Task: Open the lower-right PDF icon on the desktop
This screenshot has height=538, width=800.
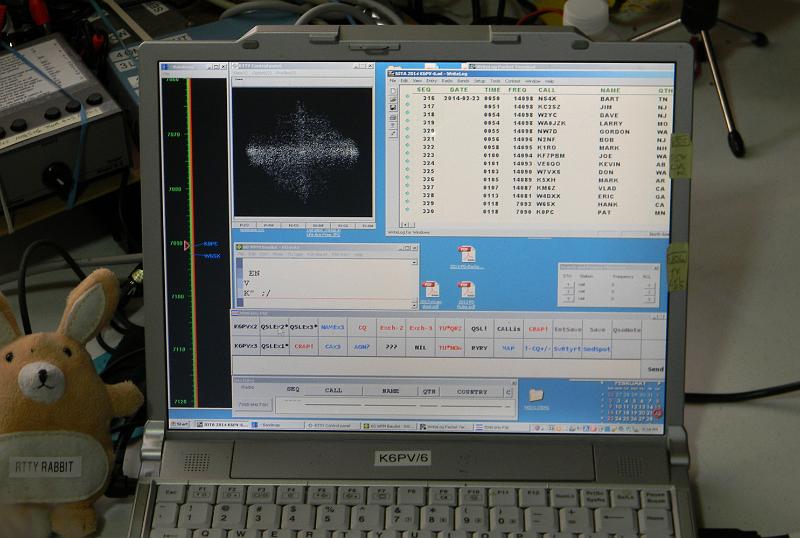Action: (x=466, y=290)
